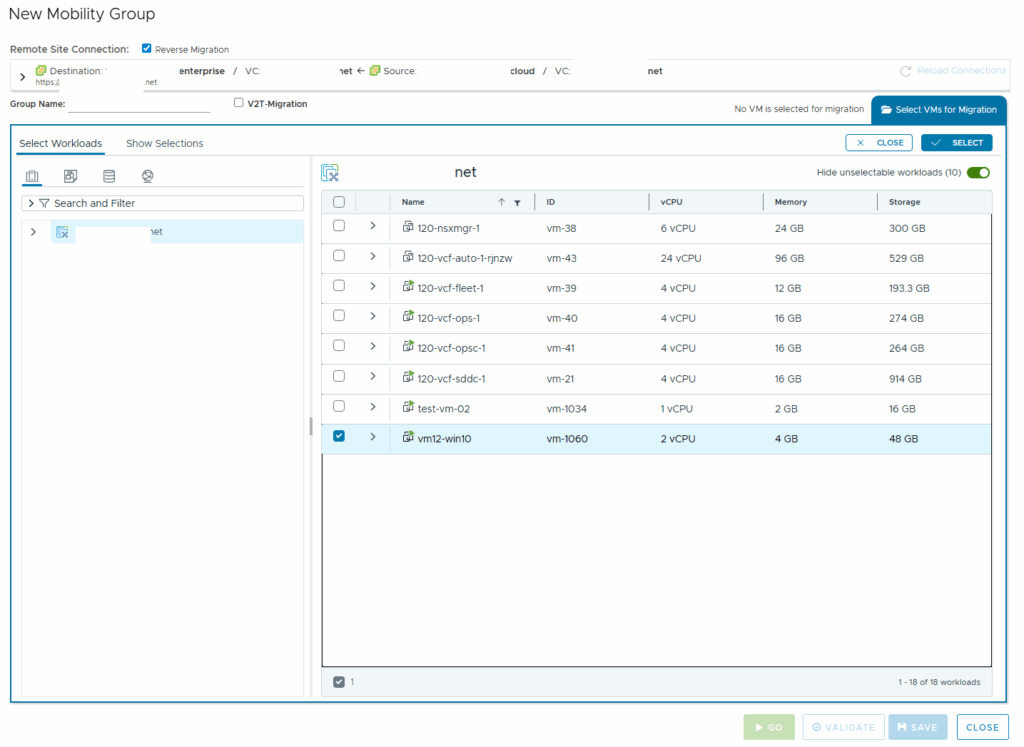Click the SAVE button at the bottom
The height and width of the screenshot is (747, 1024).
tap(917, 727)
